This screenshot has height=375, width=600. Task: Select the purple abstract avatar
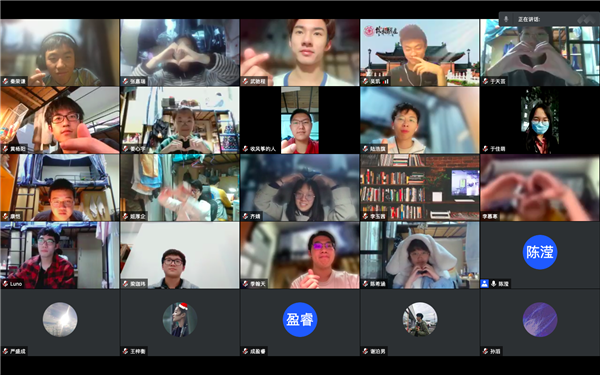(540, 320)
